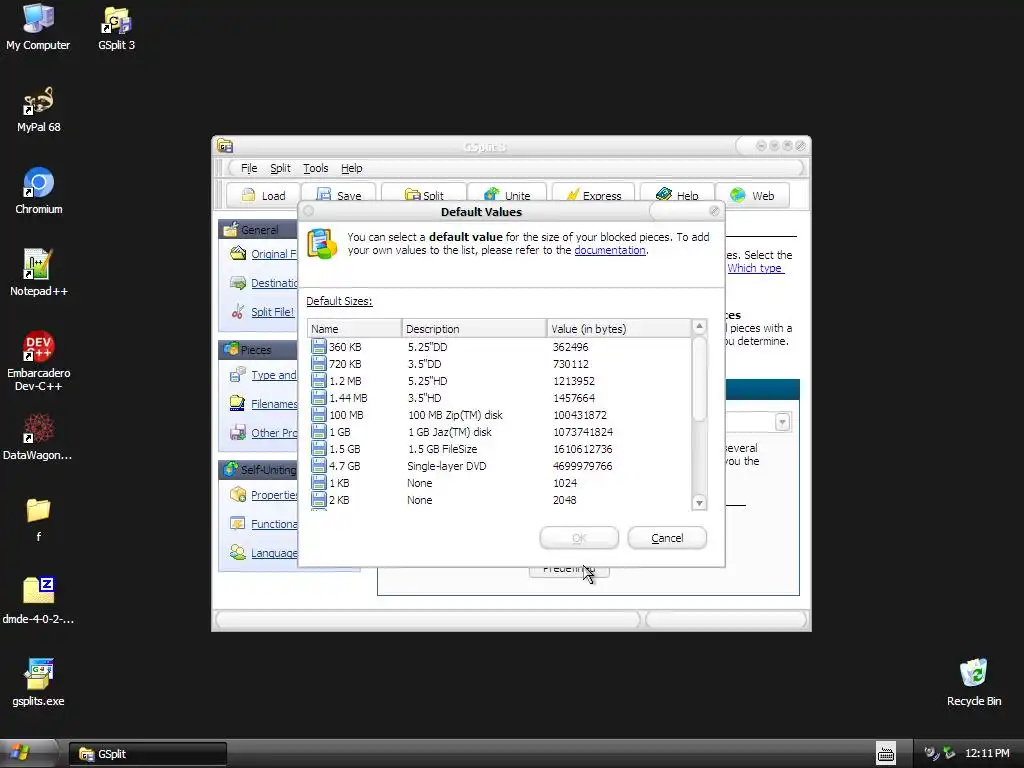Screen dimensions: 1024x768
Task: Launch the GSplit 3 desktop shortcut
Action: [x=116, y=27]
